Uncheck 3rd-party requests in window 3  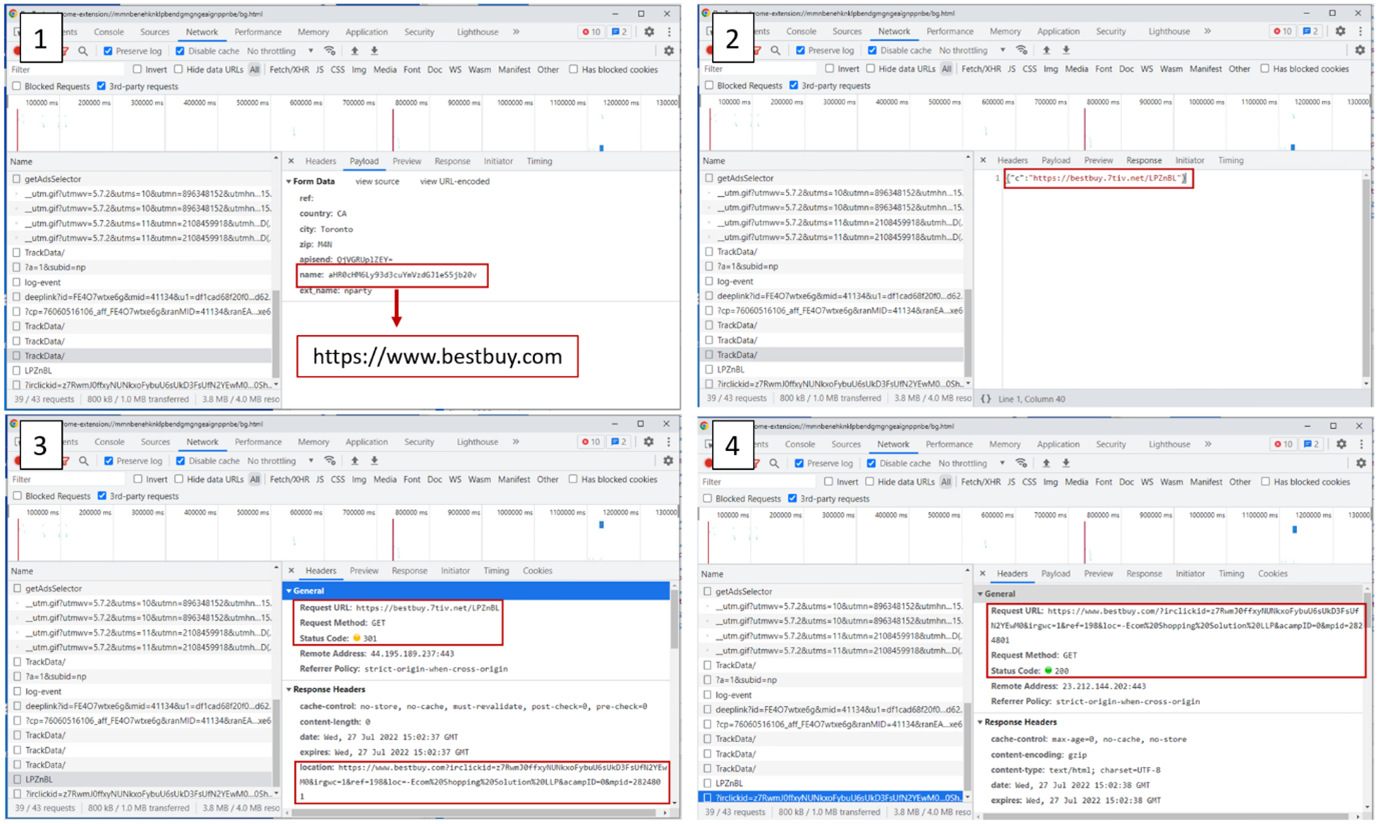pos(102,496)
